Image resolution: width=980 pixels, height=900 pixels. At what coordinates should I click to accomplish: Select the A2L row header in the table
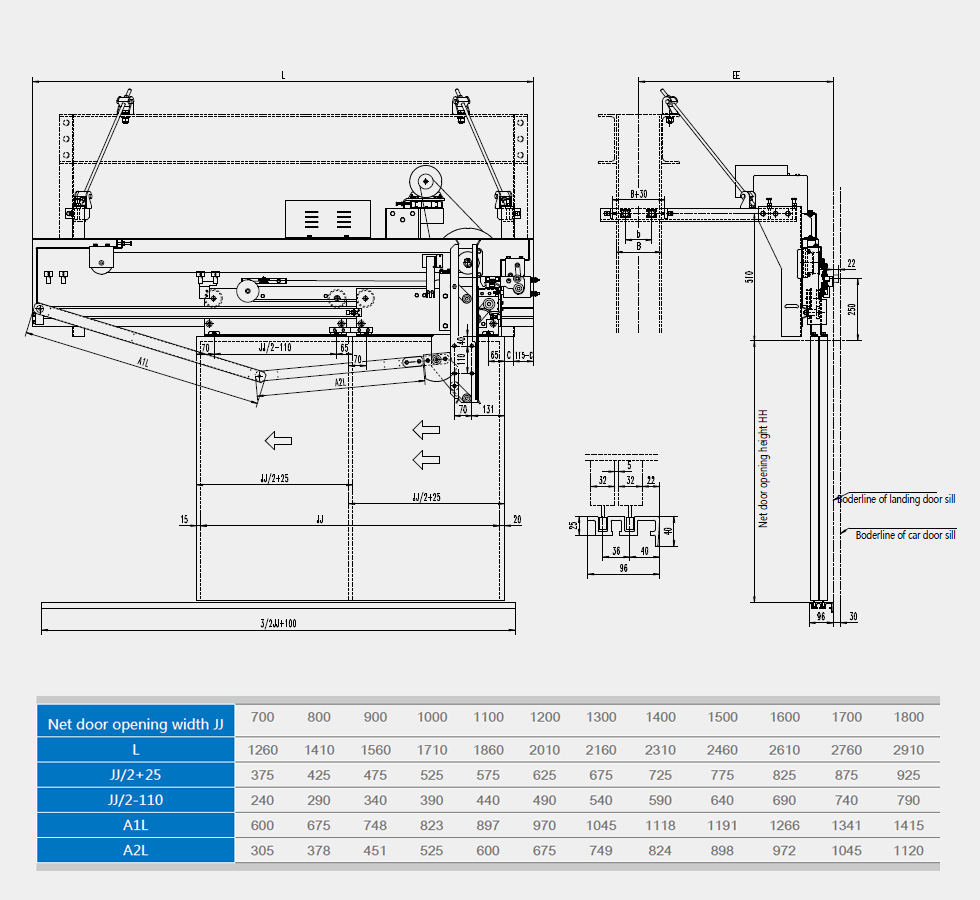click(136, 850)
